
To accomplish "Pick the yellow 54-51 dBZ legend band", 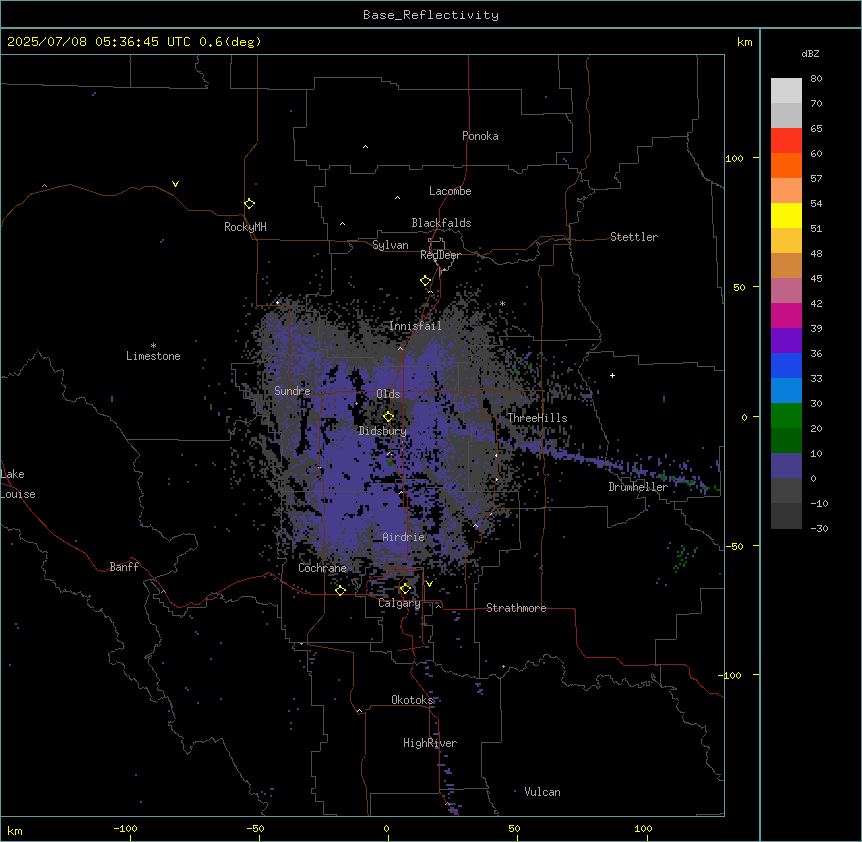I will (x=786, y=216).
